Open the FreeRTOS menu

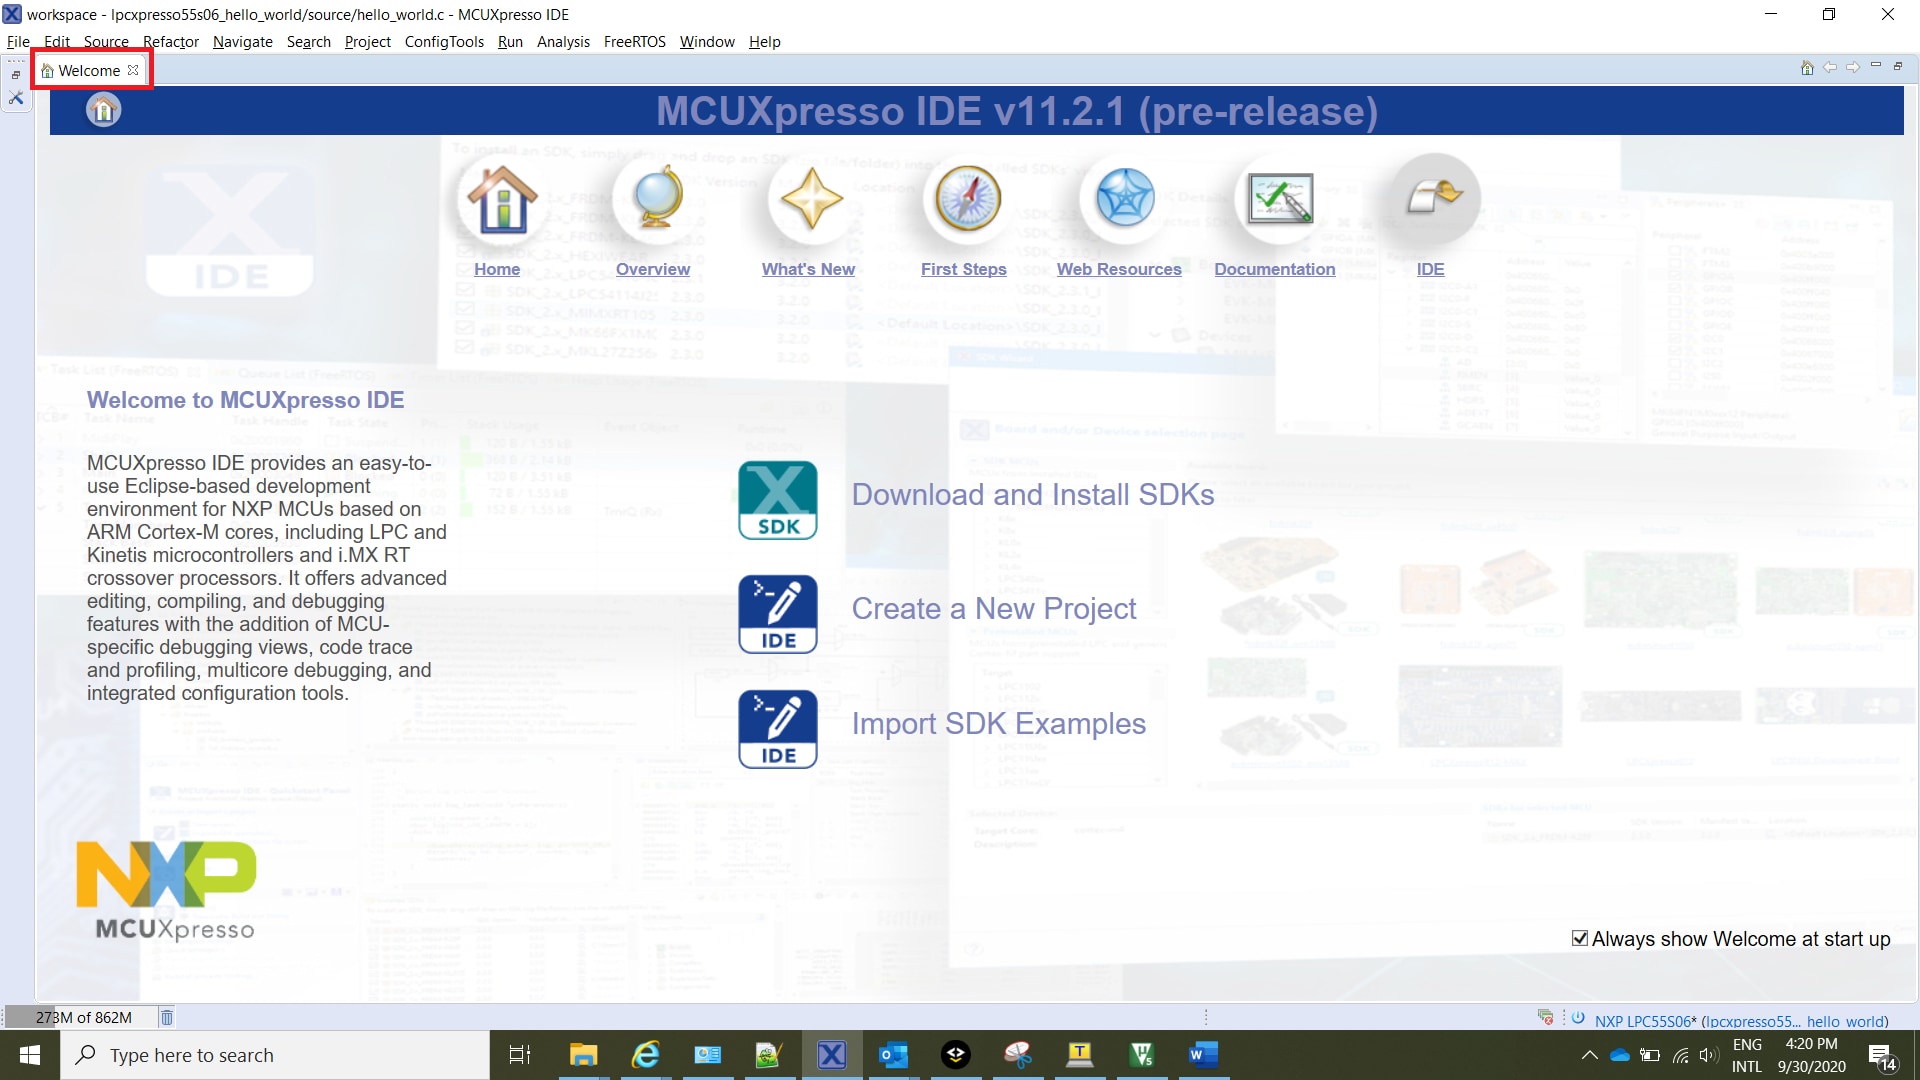pyautogui.click(x=634, y=42)
